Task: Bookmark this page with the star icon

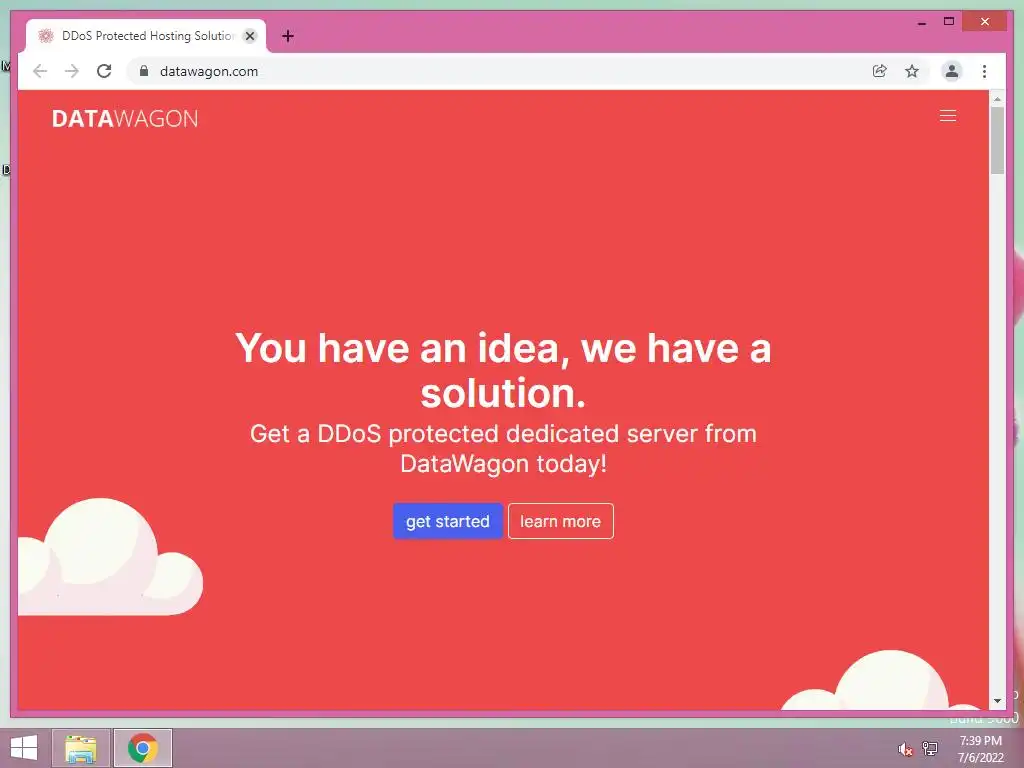Action: (912, 71)
